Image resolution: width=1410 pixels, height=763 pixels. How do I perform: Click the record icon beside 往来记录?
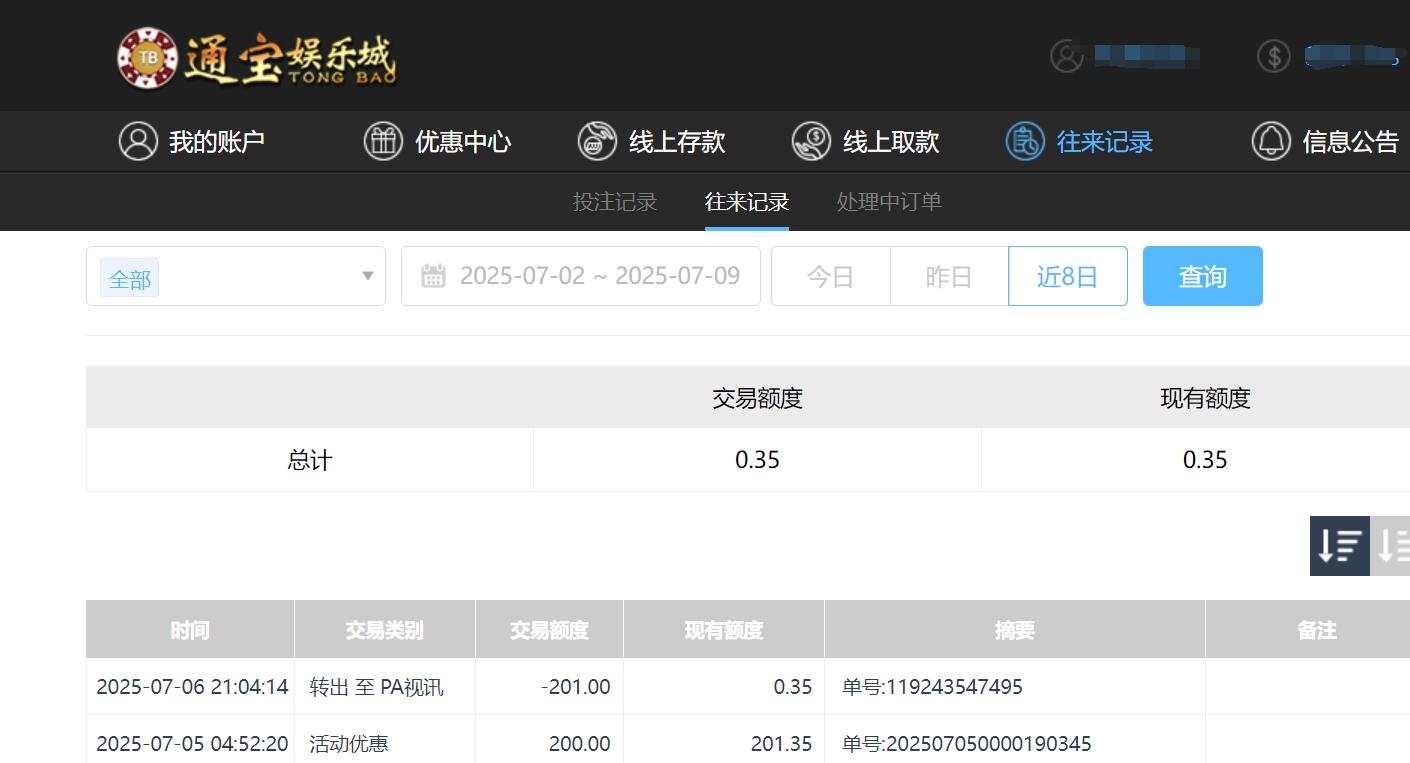click(1025, 141)
